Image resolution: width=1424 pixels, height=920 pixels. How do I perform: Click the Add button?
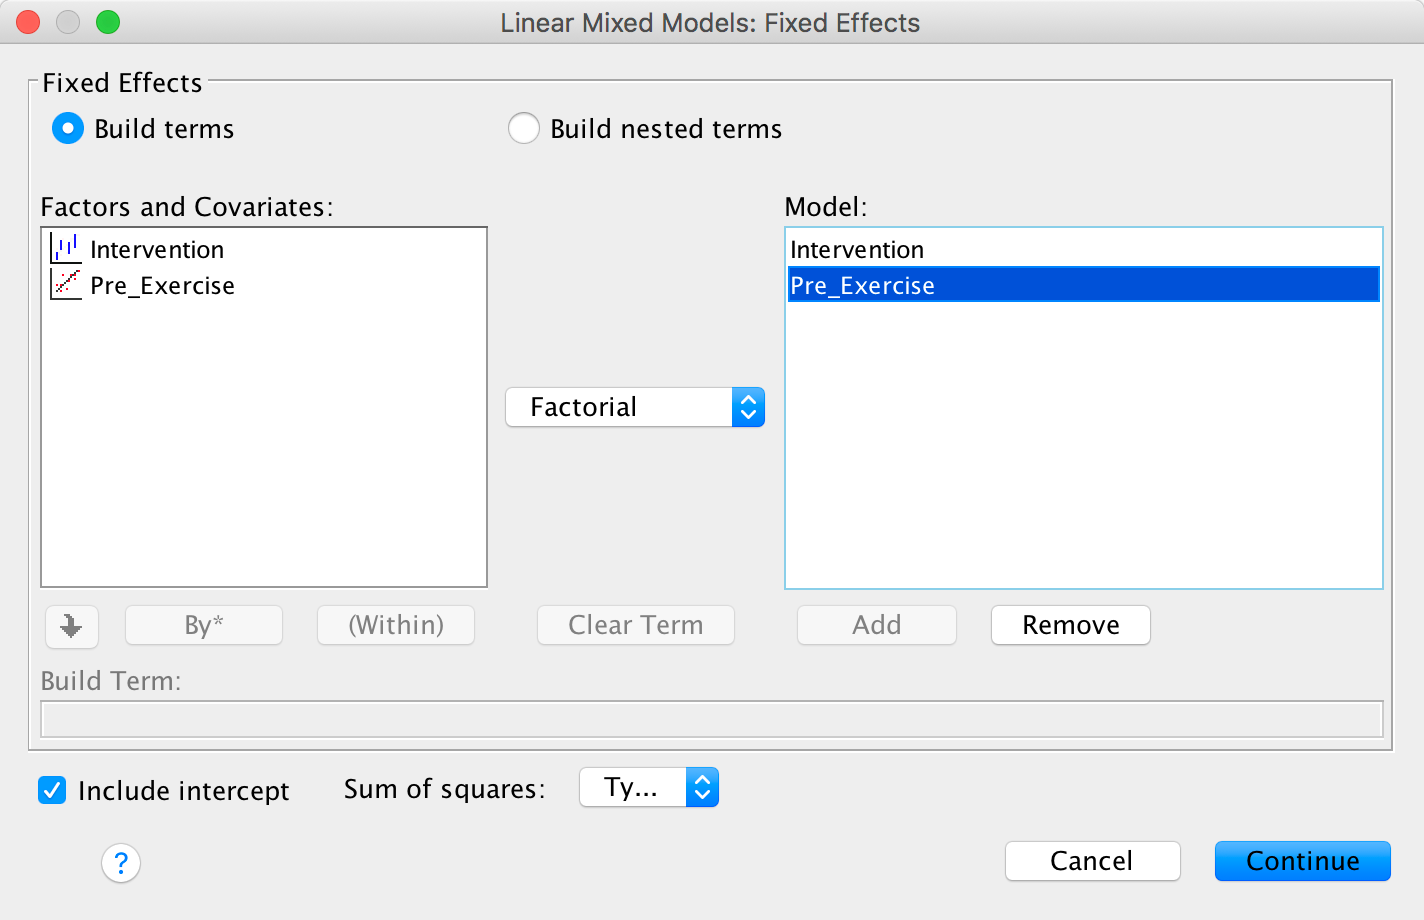coord(876,625)
